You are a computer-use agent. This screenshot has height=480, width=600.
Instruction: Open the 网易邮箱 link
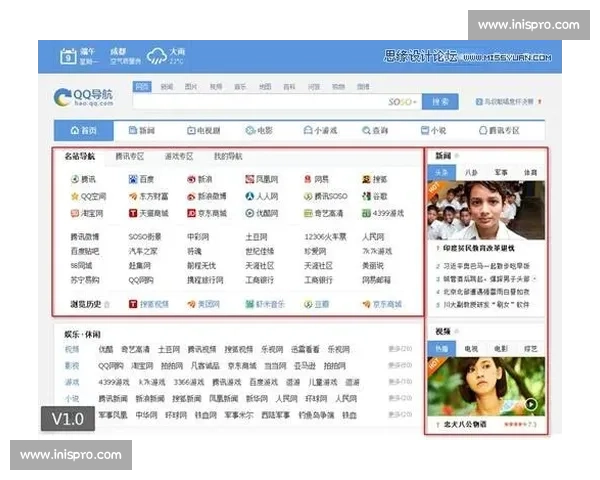click(377, 280)
